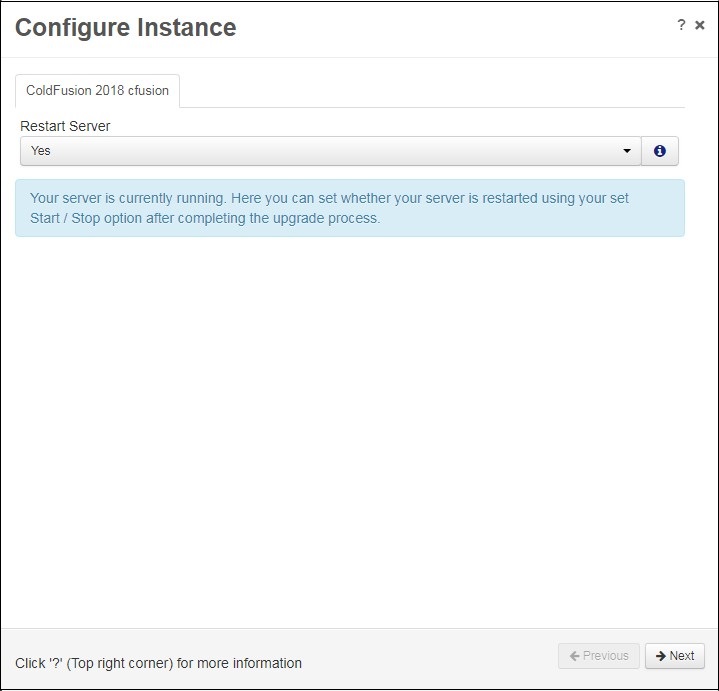This screenshot has width=719, height=691.
Task: Select the 'Yes' value text in combo box
Action: pyautogui.click(x=41, y=151)
